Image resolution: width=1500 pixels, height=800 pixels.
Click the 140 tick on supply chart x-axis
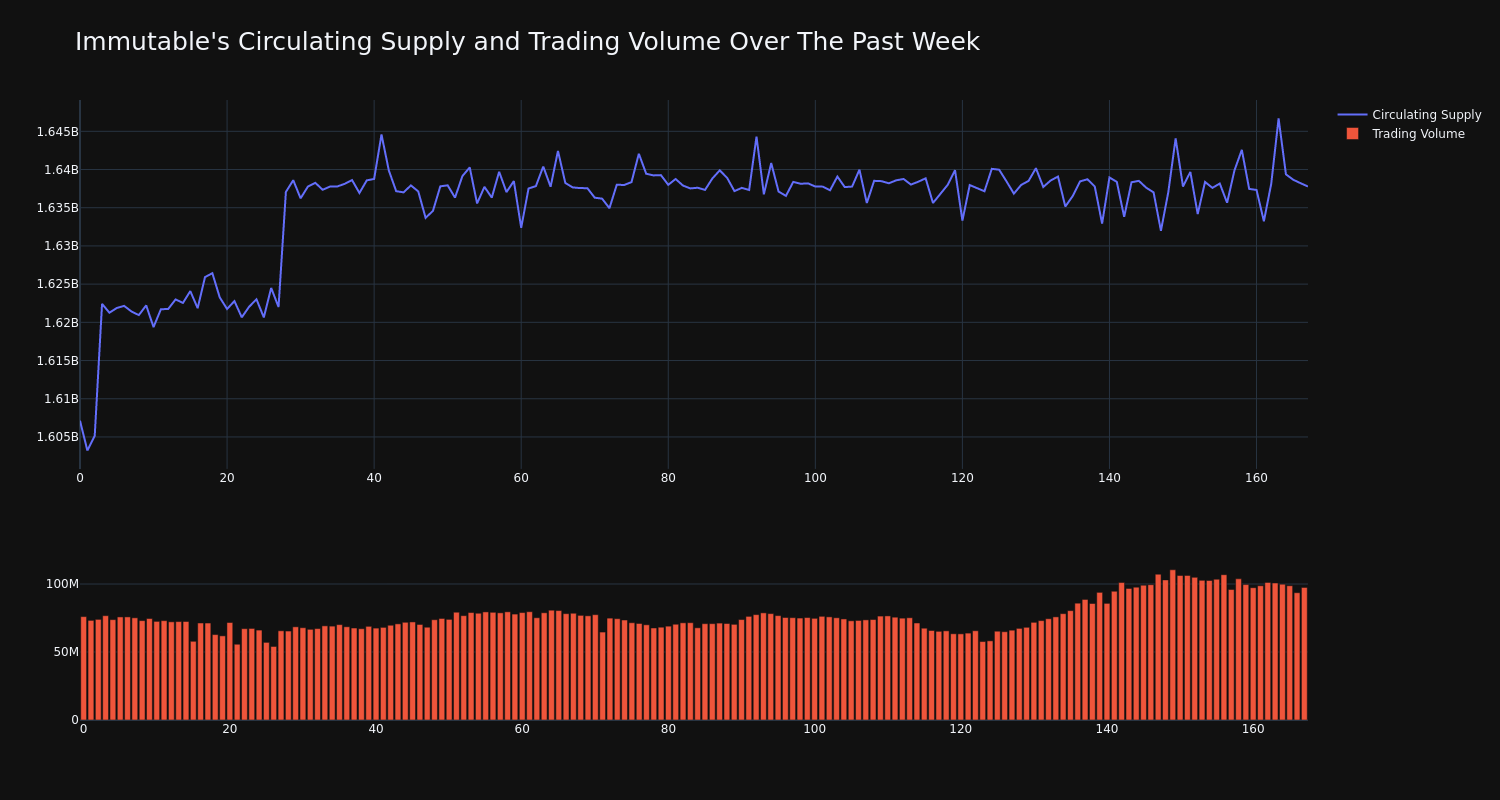tap(1109, 478)
